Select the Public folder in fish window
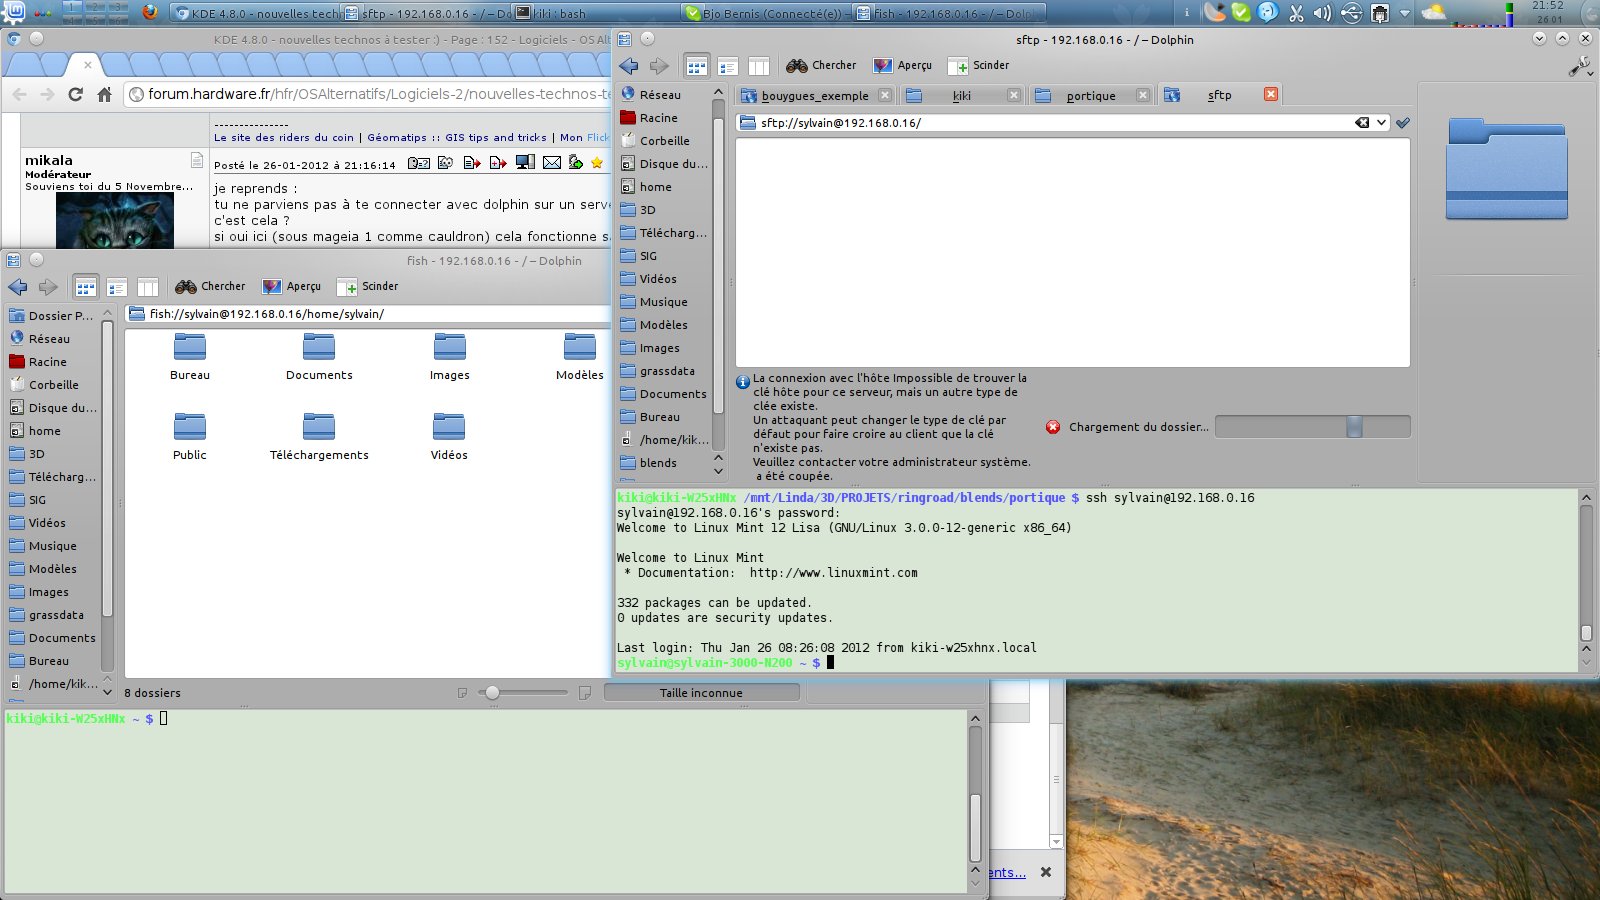This screenshot has height=900, width=1600. [190, 436]
